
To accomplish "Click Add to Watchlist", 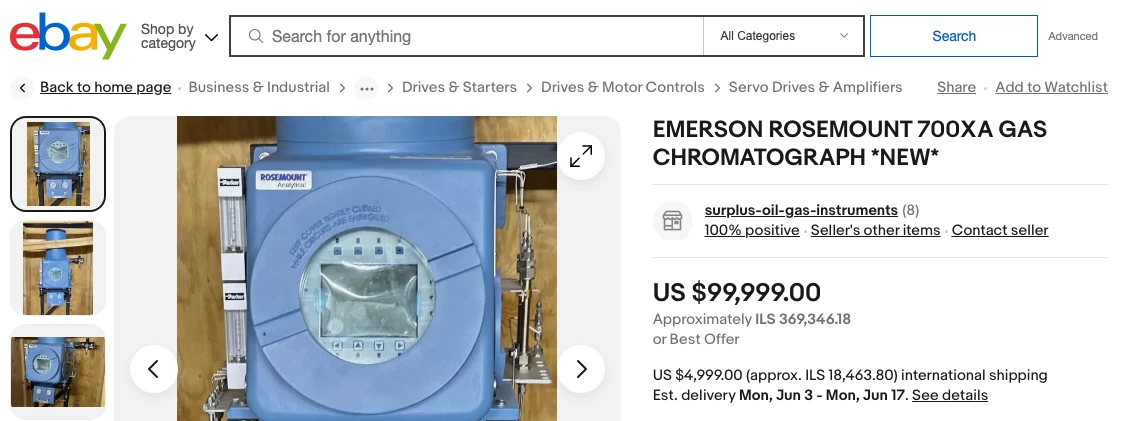I will [x=1051, y=87].
